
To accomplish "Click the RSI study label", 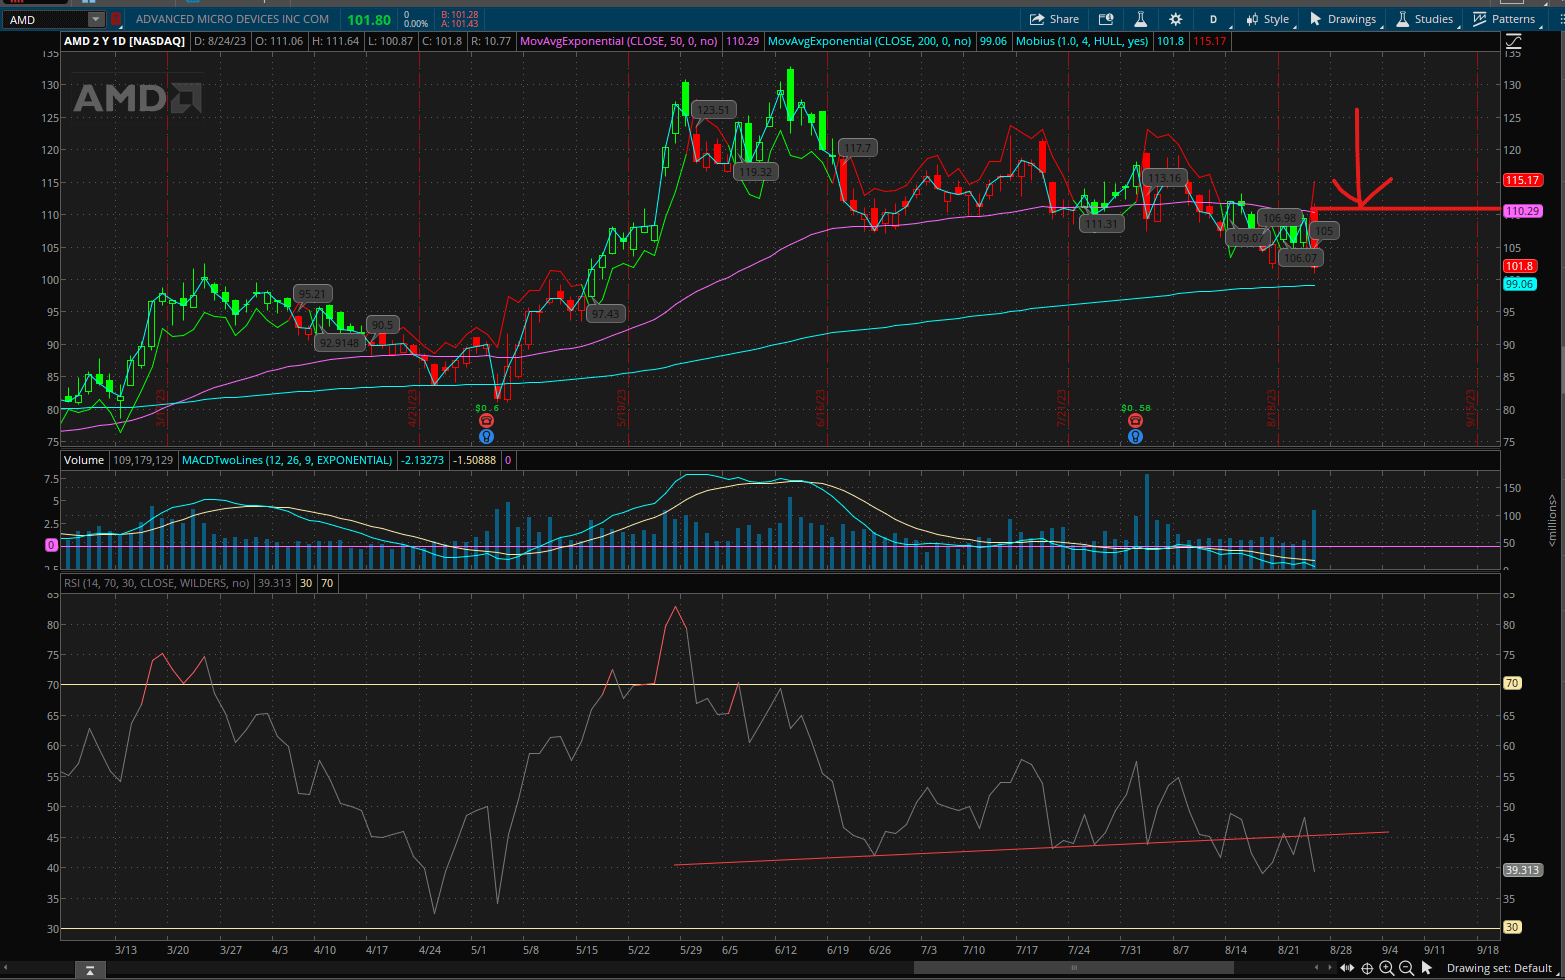I will coord(157,582).
